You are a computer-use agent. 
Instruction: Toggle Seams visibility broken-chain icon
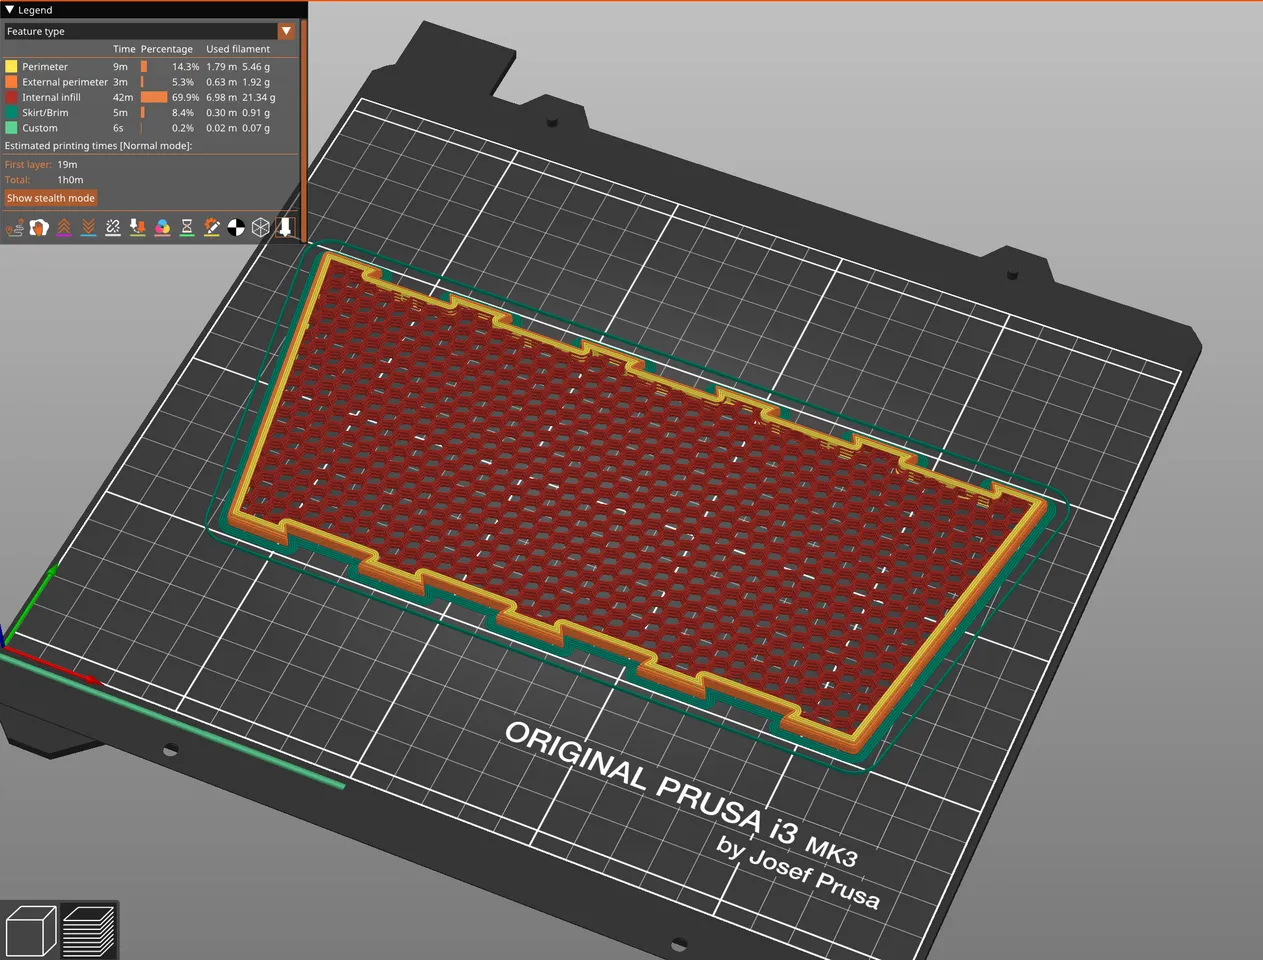coord(113,228)
